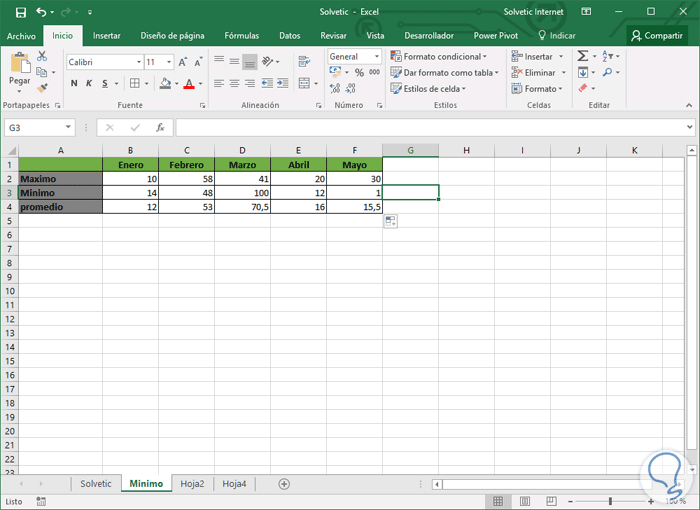Open the Solvetic sheet tab
The width and height of the screenshot is (700, 510).
pyautogui.click(x=96, y=484)
